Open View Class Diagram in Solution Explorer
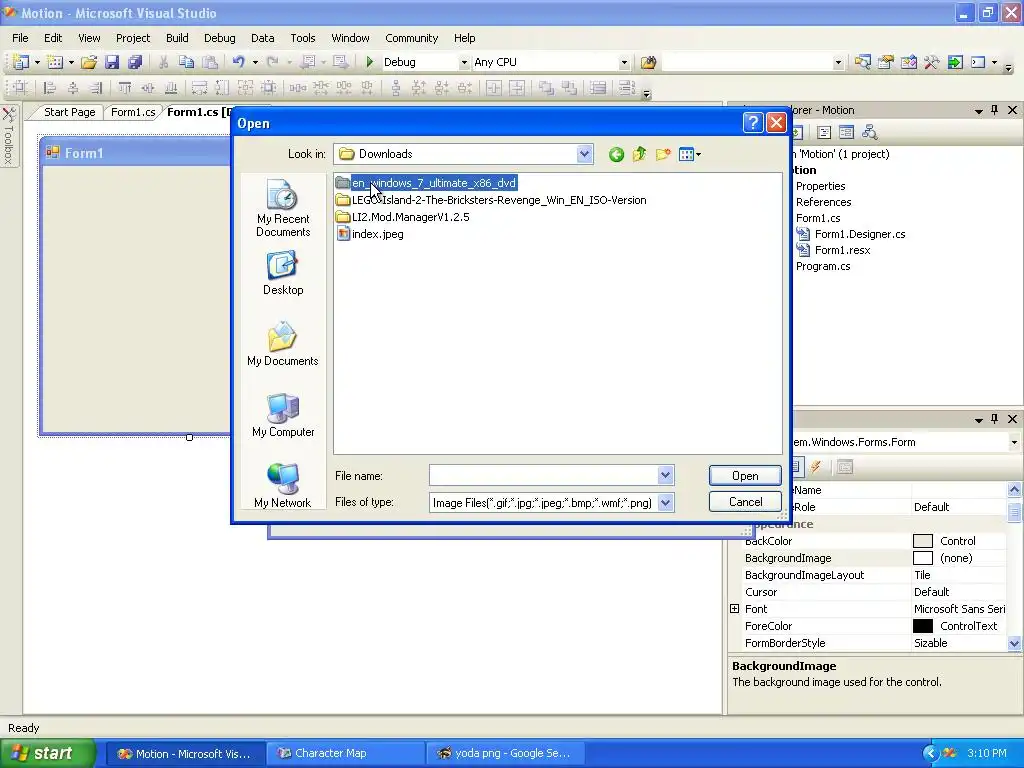 [x=869, y=133]
